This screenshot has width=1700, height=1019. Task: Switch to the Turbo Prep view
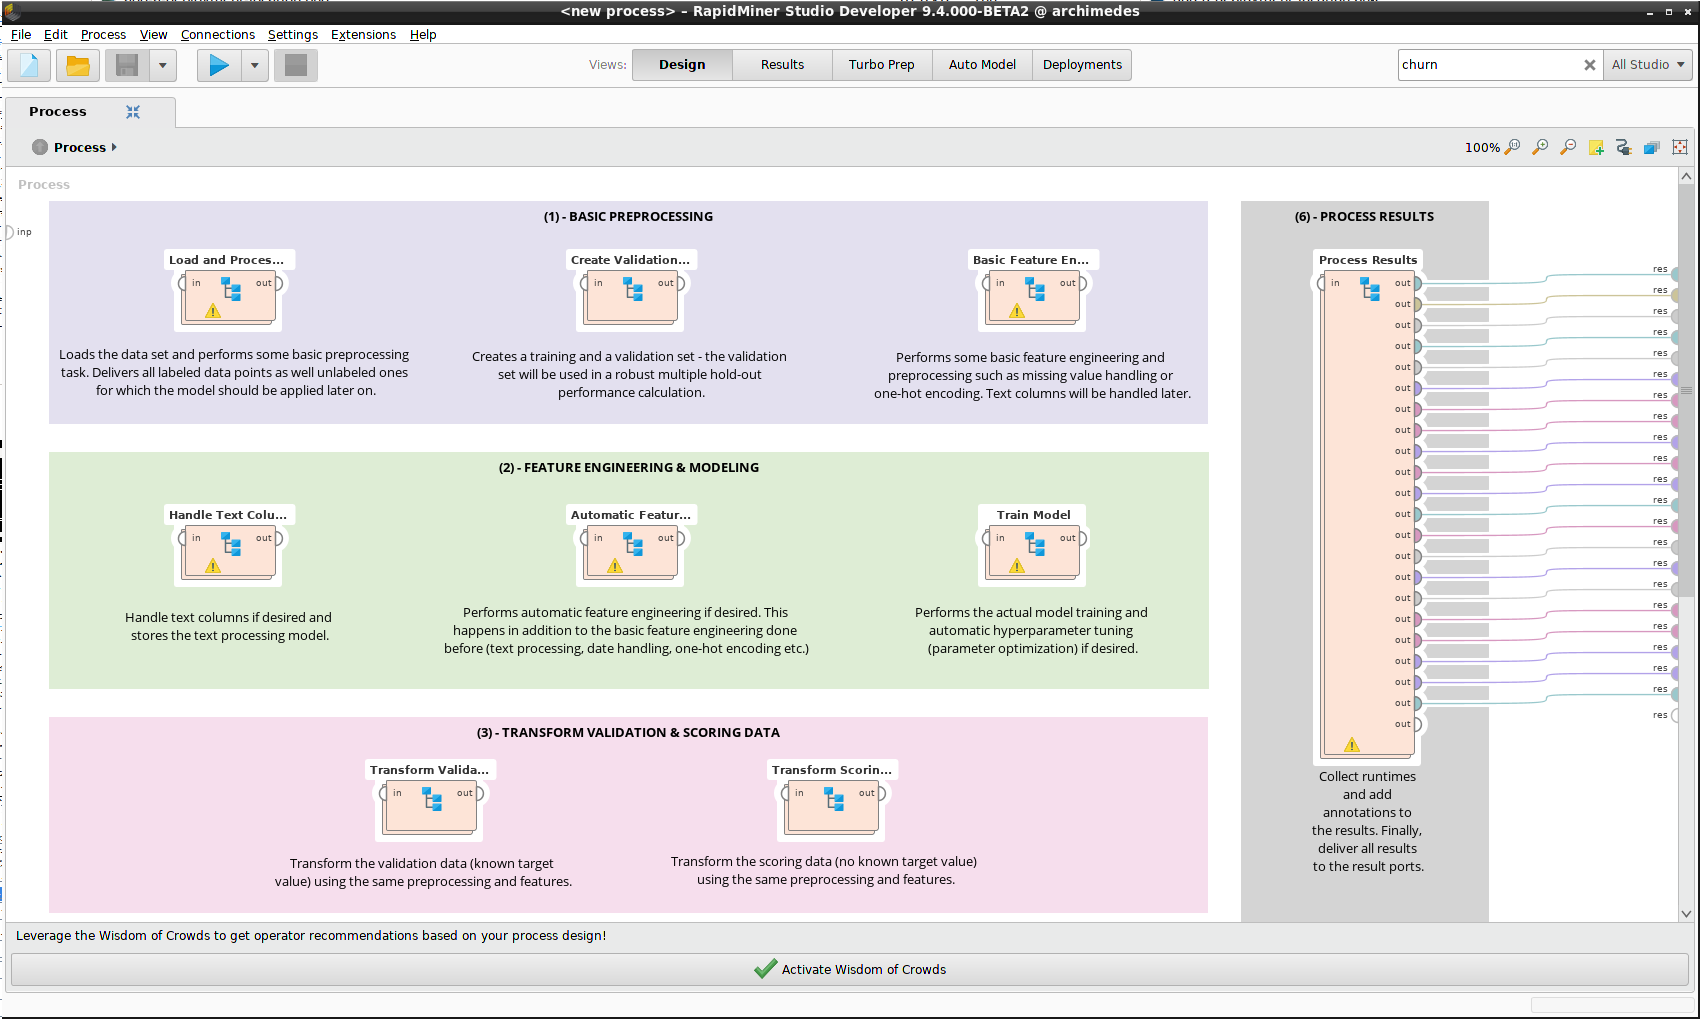click(x=882, y=65)
